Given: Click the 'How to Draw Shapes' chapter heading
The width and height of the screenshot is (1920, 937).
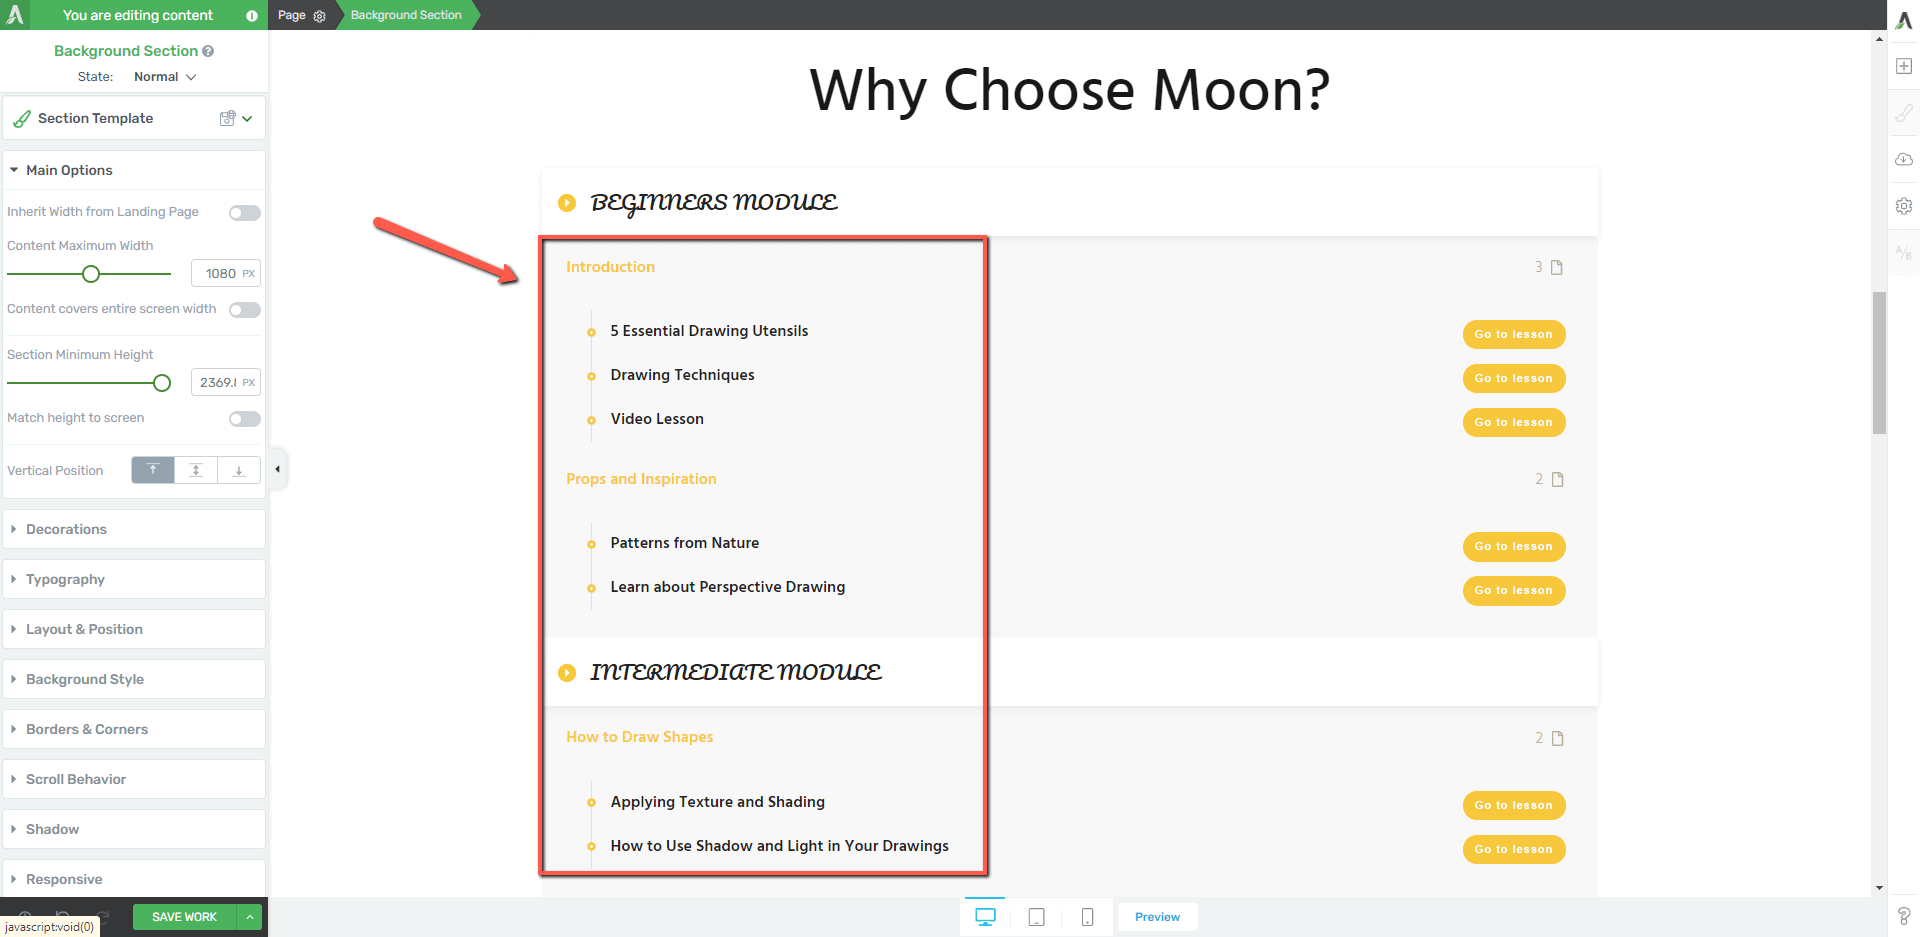Looking at the screenshot, I should tap(640, 737).
